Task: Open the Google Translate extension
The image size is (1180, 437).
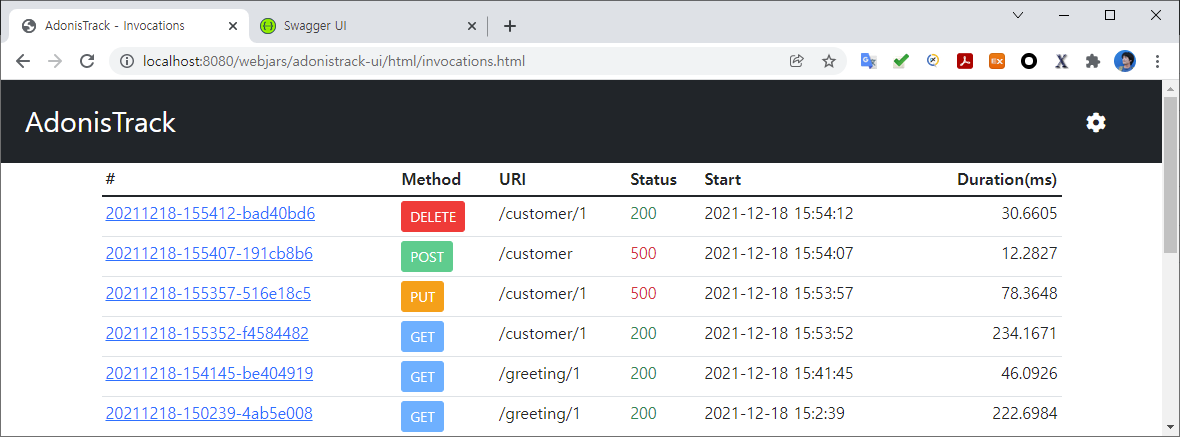Action: 868,62
